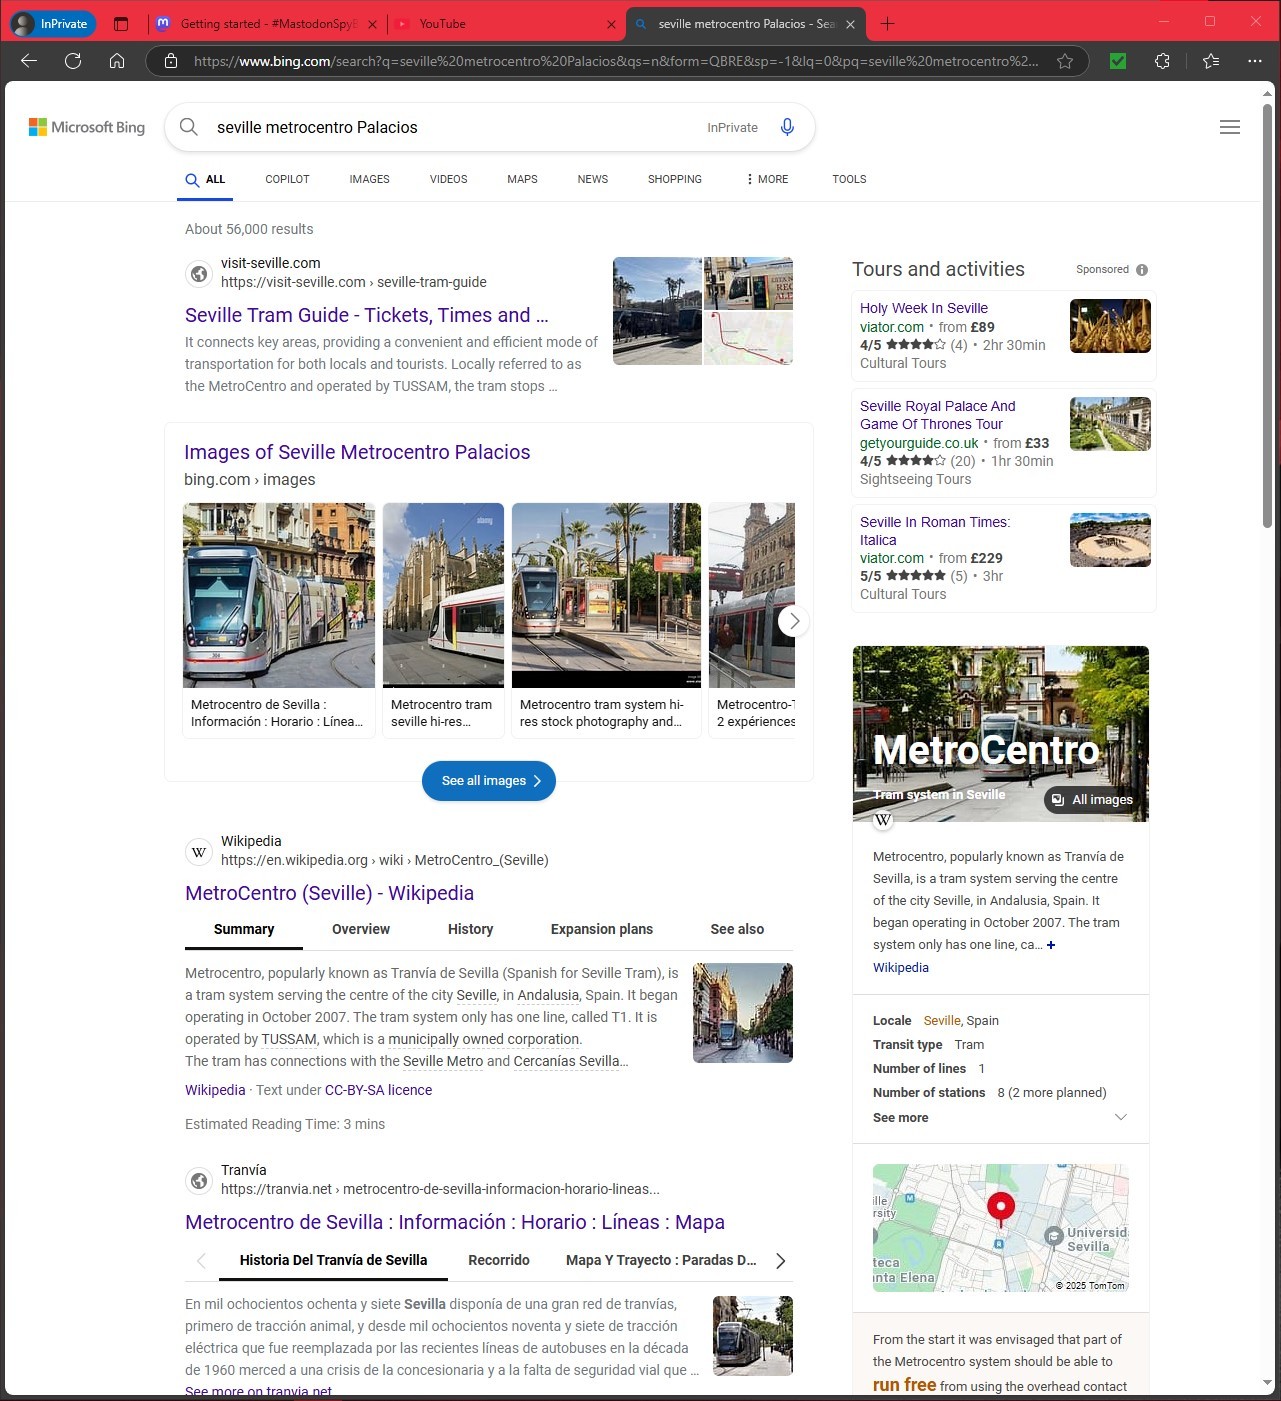Image resolution: width=1281 pixels, height=1401 pixels.
Task: Open Seville Royal Palace Game Of Thrones Tour
Action: 938,415
